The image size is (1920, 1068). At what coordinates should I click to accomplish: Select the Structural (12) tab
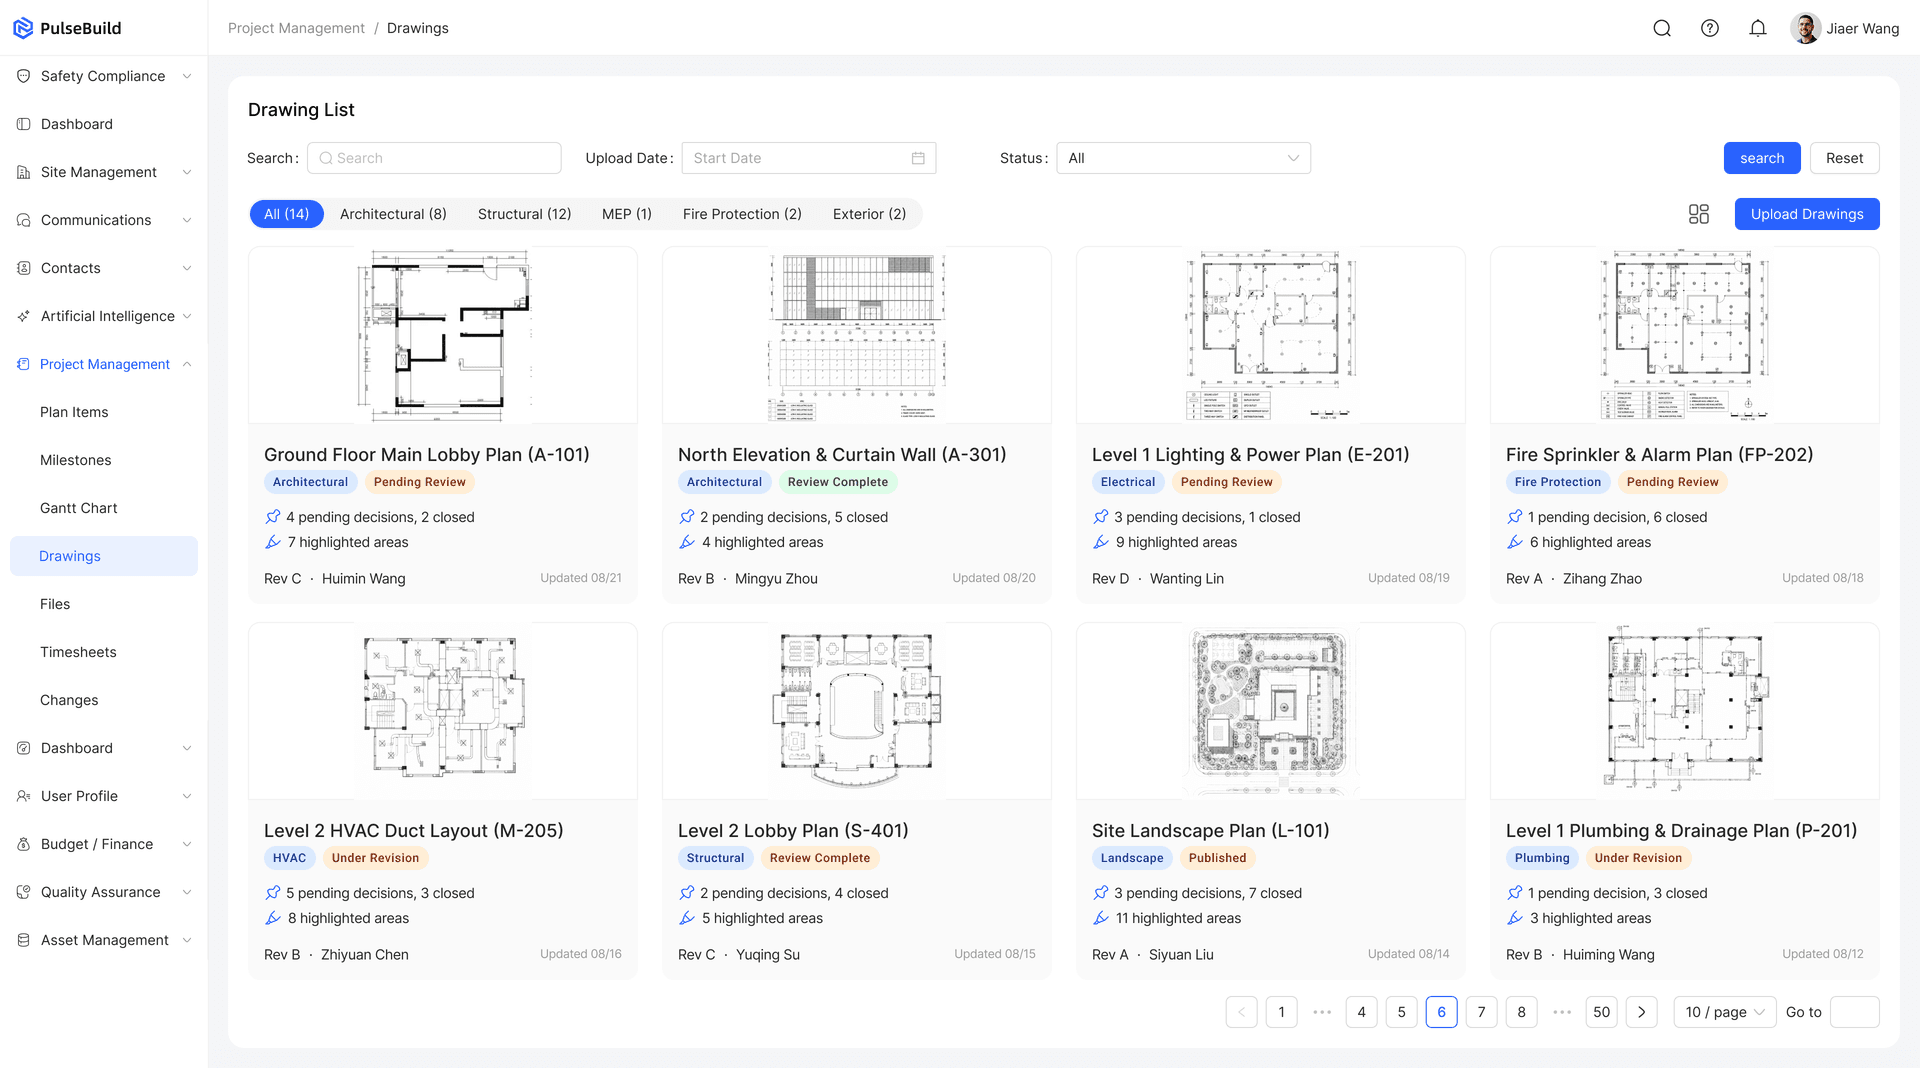coord(524,214)
